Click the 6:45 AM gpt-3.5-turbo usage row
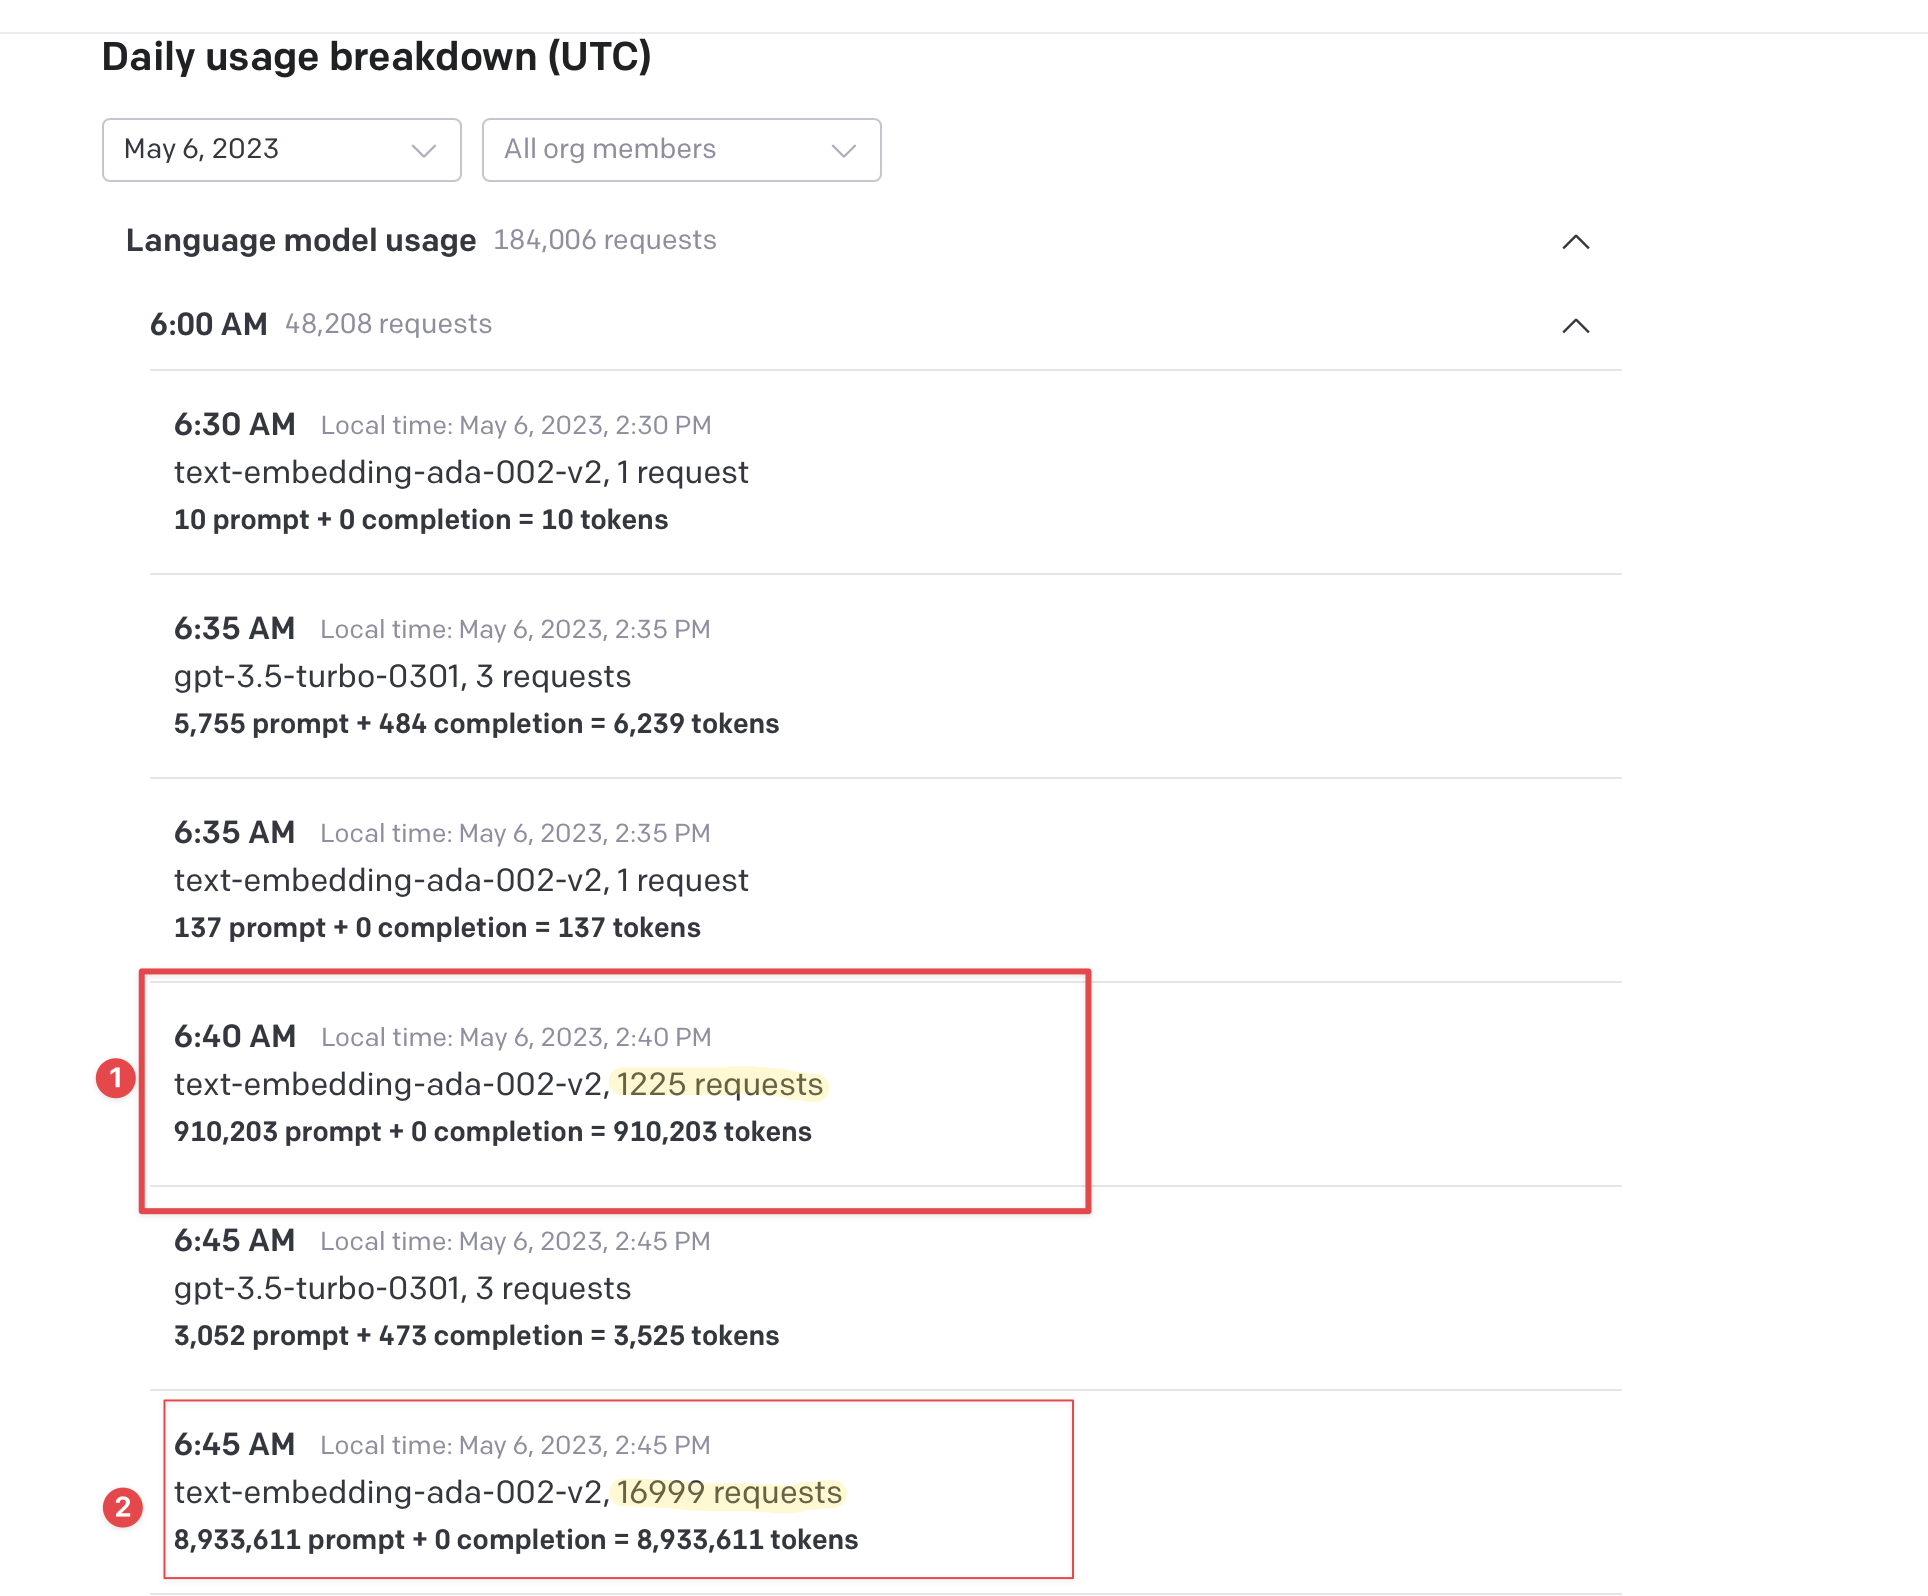This screenshot has height=1596, width=1928. click(402, 1289)
